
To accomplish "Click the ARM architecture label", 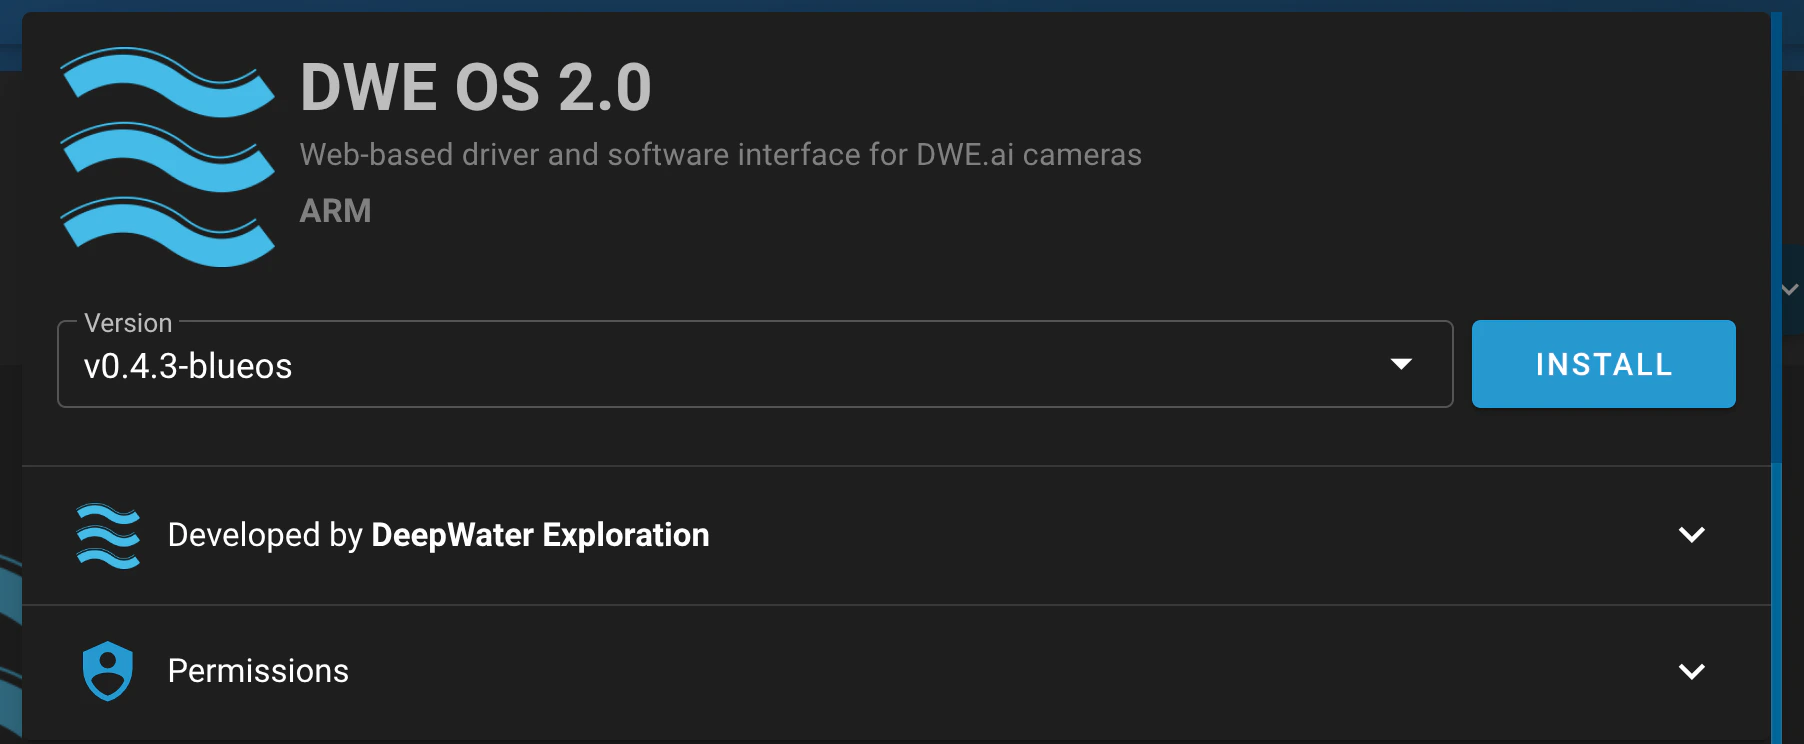I will (x=334, y=211).
